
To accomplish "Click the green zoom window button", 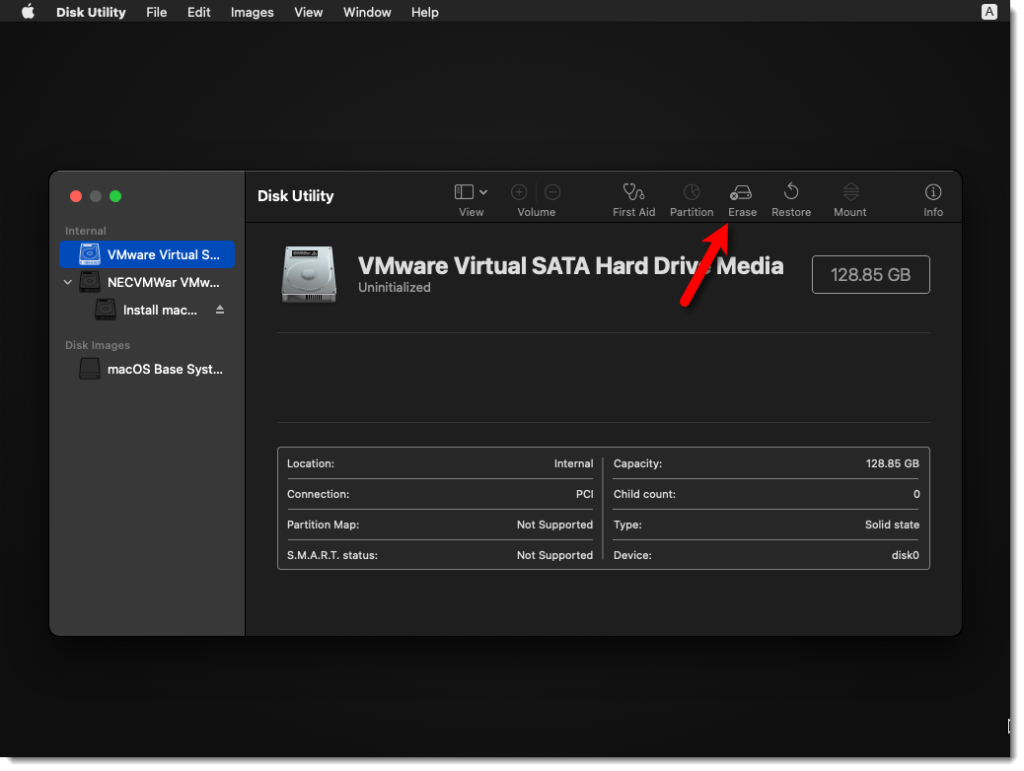I will tap(116, 197).
